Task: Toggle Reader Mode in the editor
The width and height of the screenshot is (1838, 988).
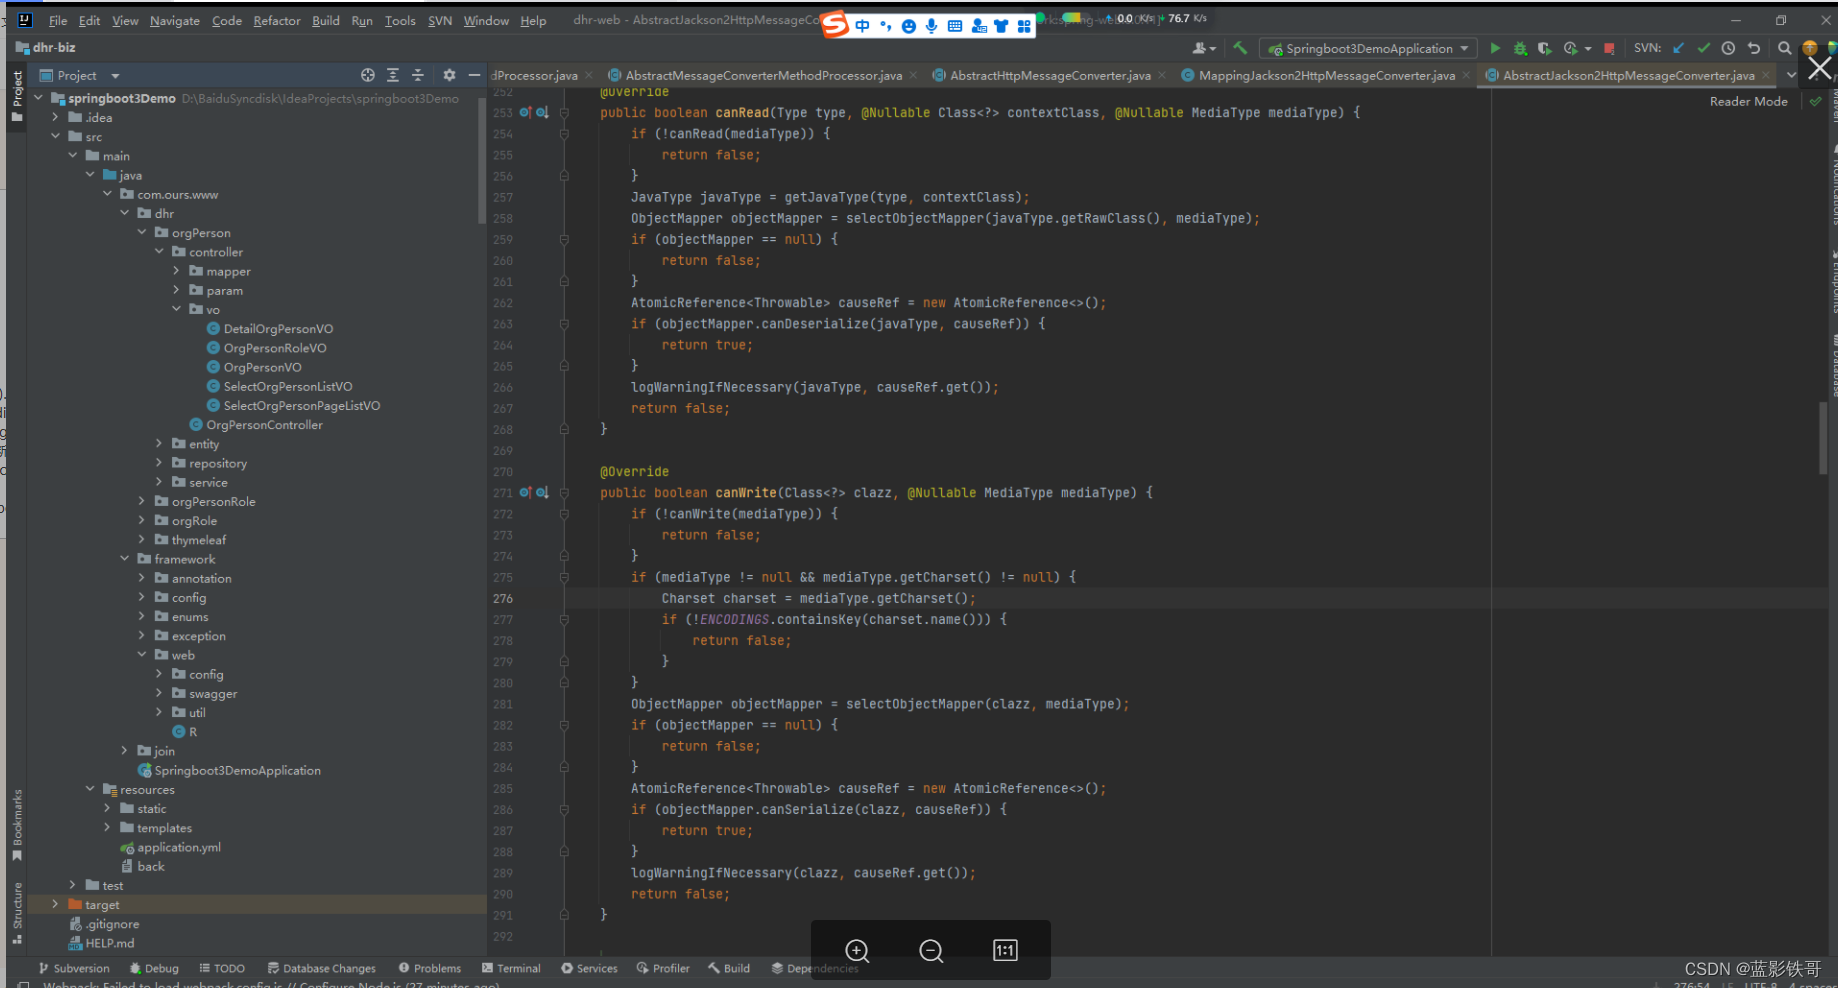Action: [x=1748, y=101]
